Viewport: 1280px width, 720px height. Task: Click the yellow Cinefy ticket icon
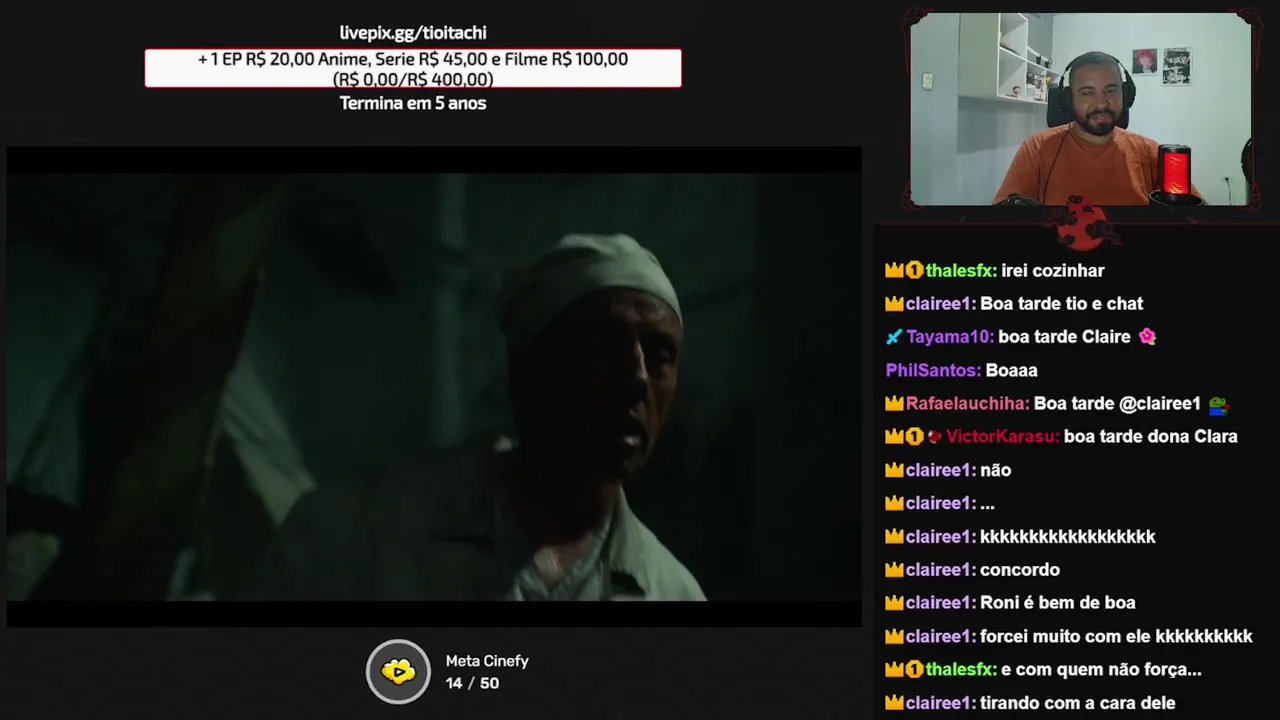click(398, 672)
